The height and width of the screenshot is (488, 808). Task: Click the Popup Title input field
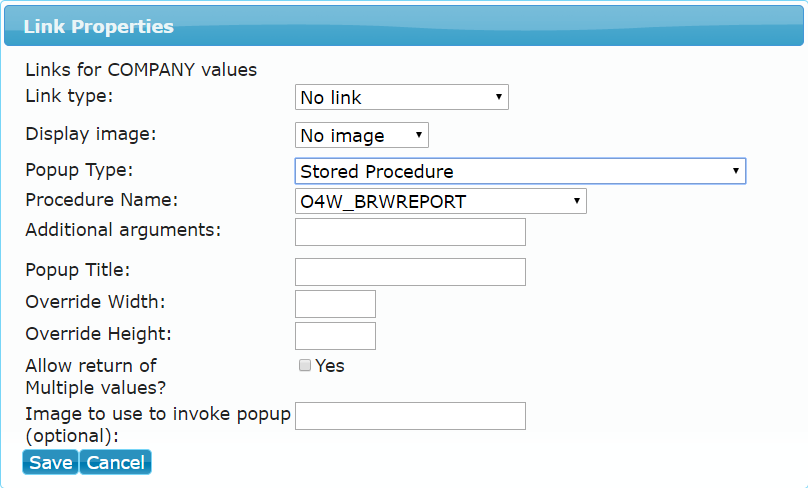410,272
